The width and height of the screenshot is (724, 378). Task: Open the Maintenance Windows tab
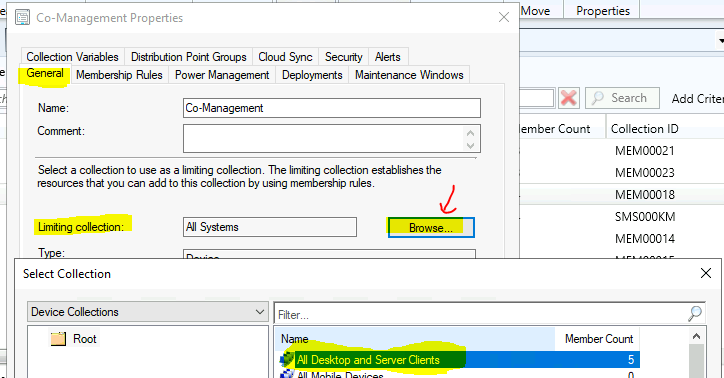click(409, 75)
